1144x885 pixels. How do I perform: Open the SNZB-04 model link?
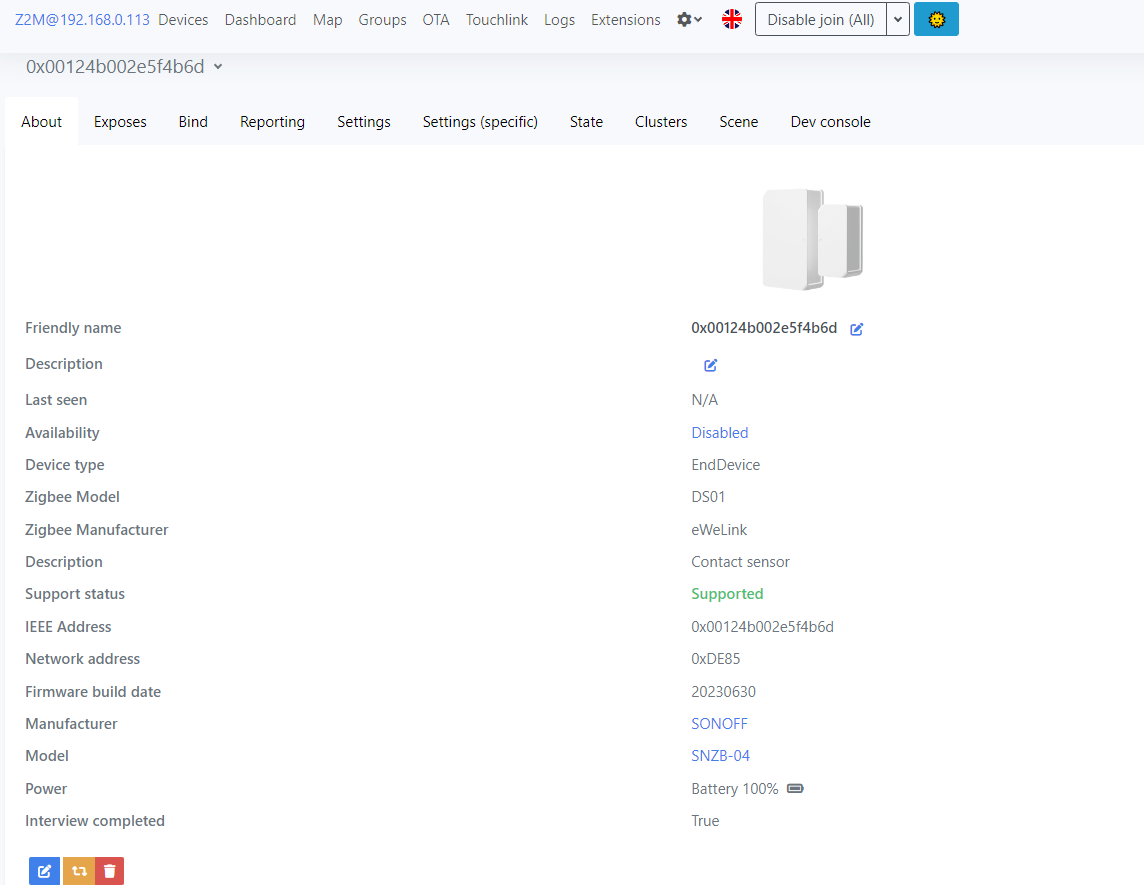pyautogui.click(x=720, y=756)
